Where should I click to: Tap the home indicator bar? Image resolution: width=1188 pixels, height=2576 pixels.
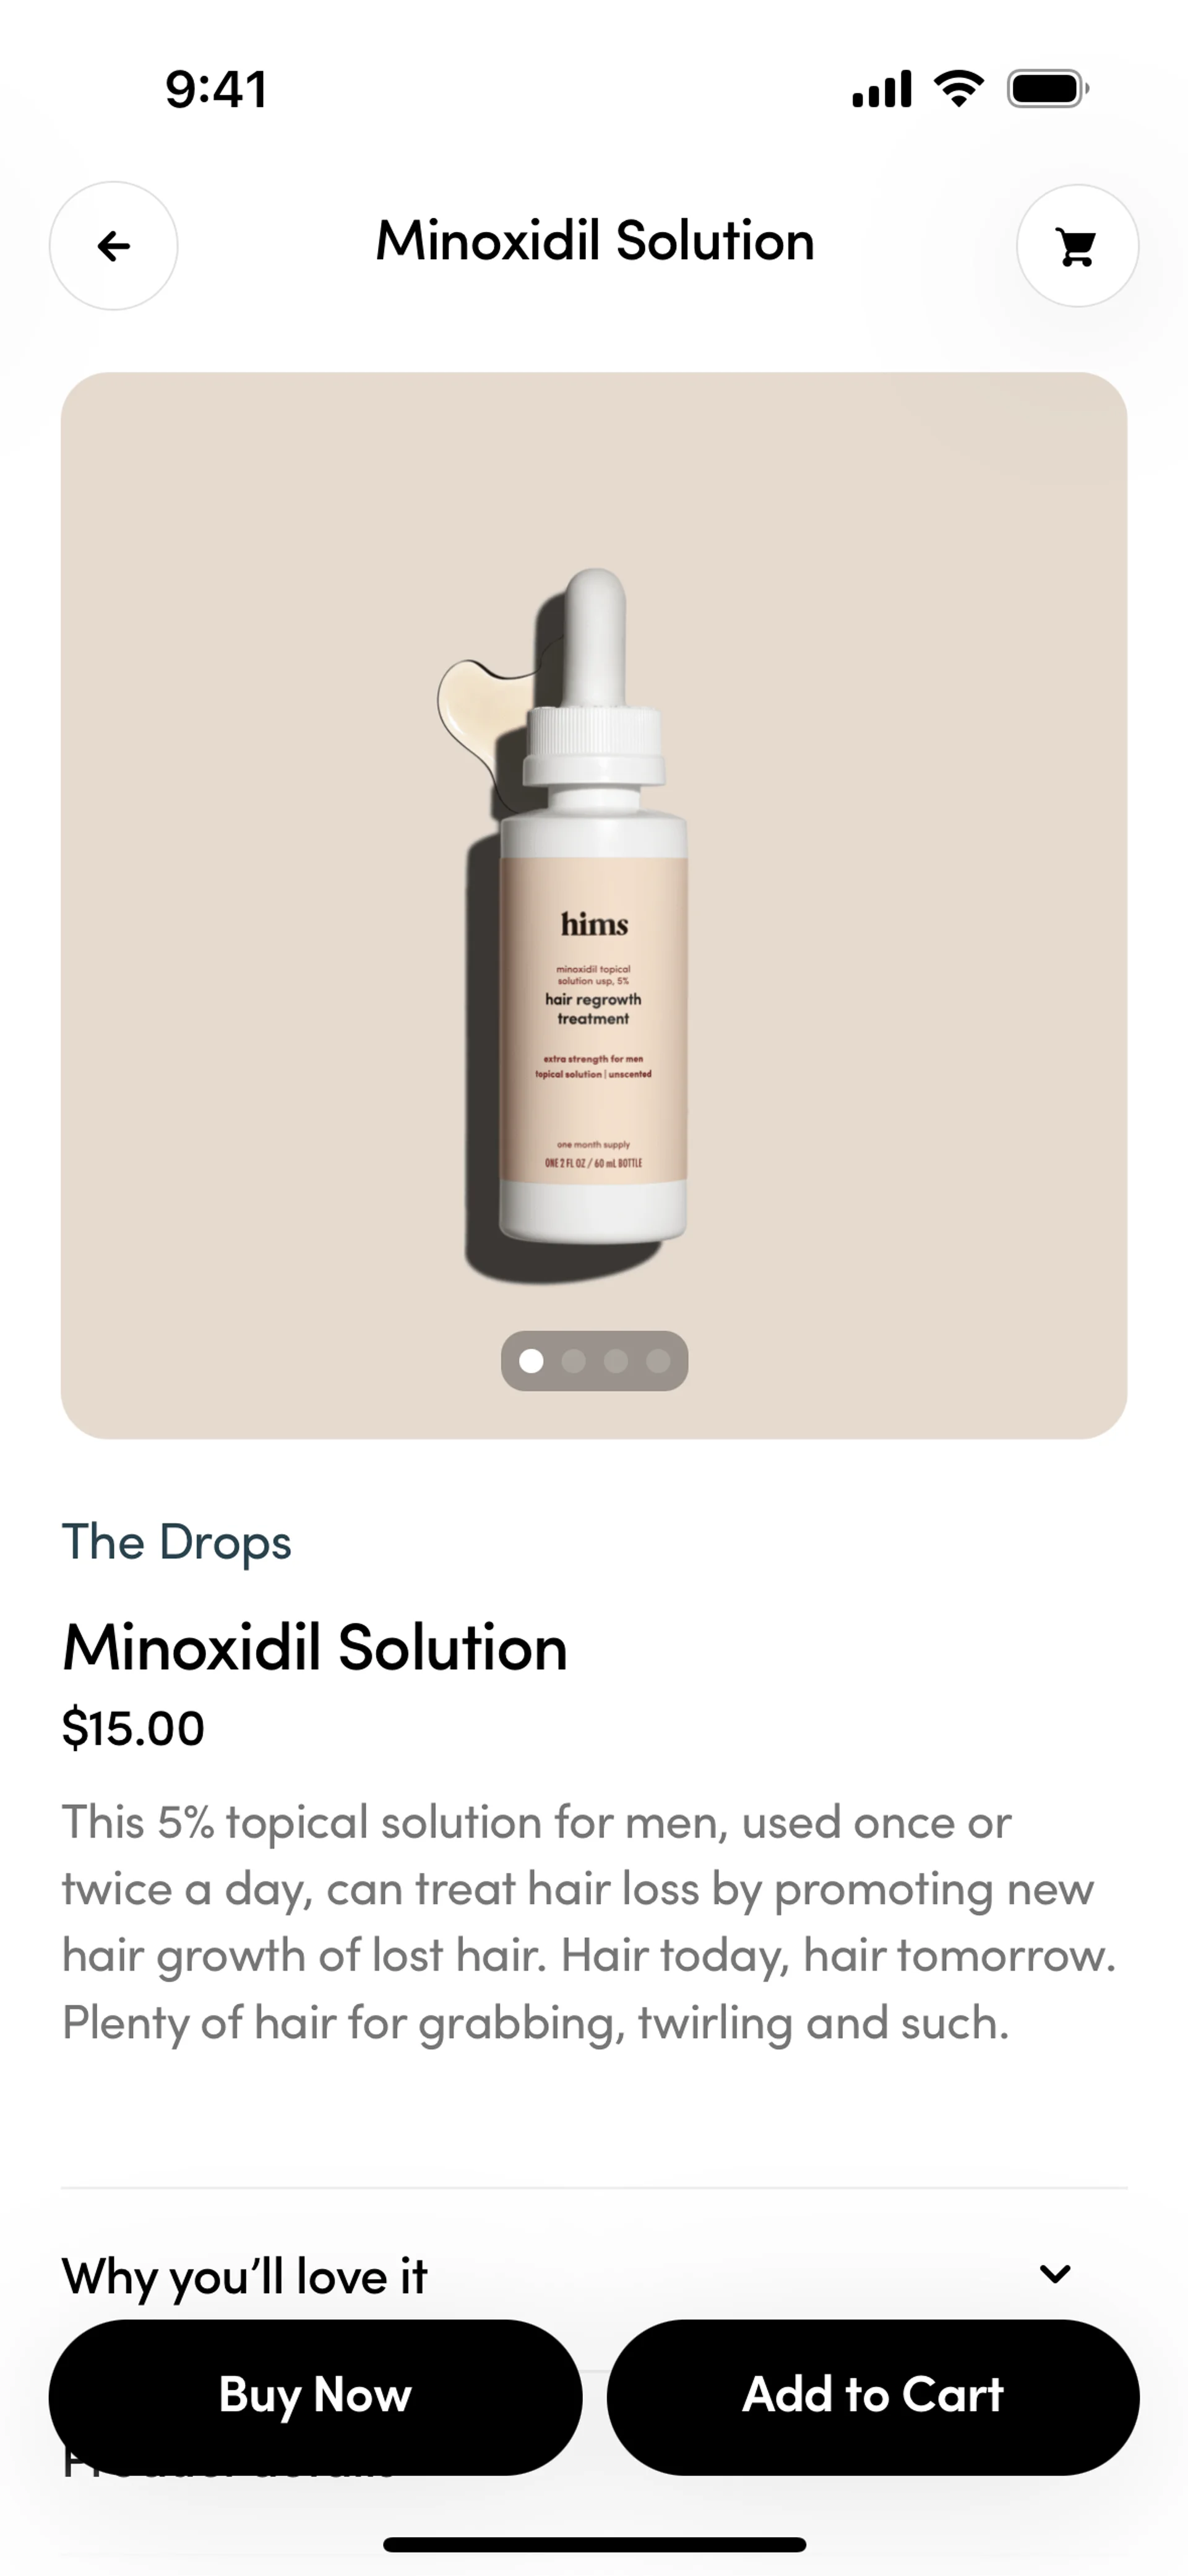(x=594, y=2544)
